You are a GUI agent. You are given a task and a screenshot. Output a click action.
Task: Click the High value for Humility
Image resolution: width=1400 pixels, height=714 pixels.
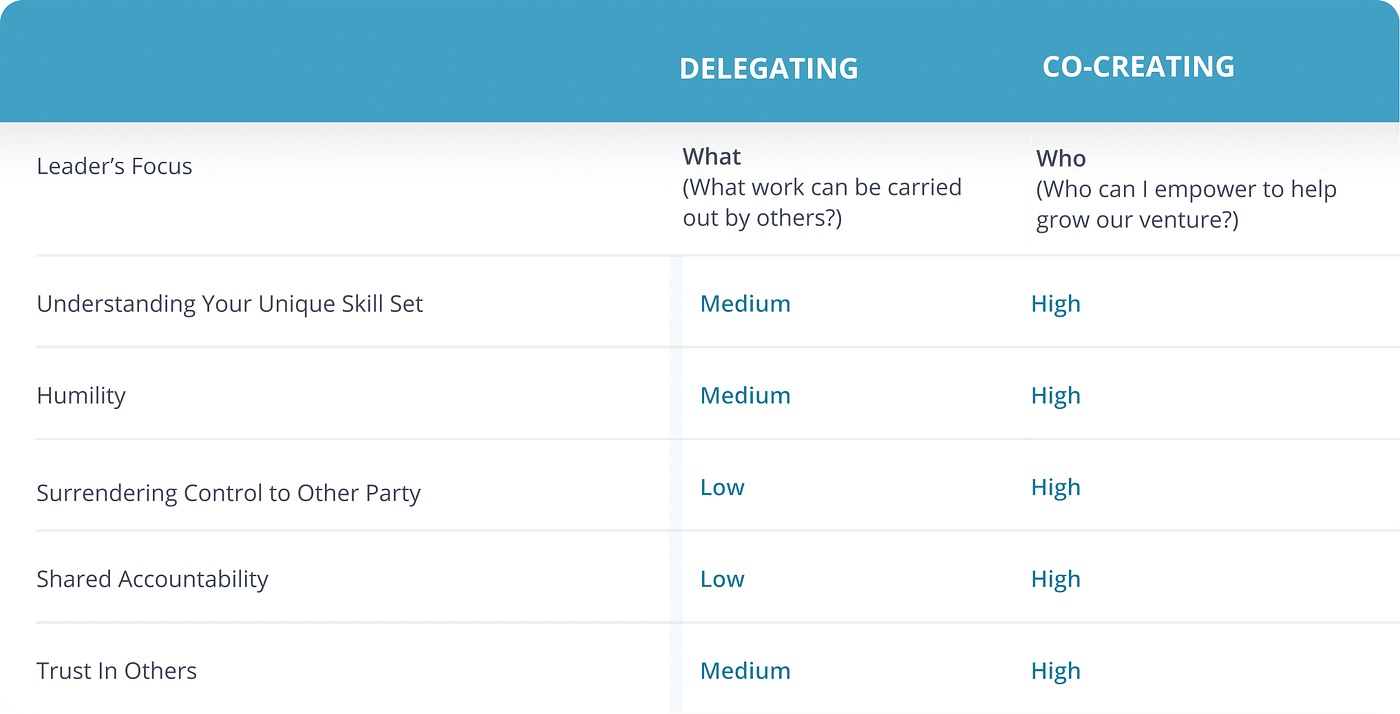(x=1056, y=395)
